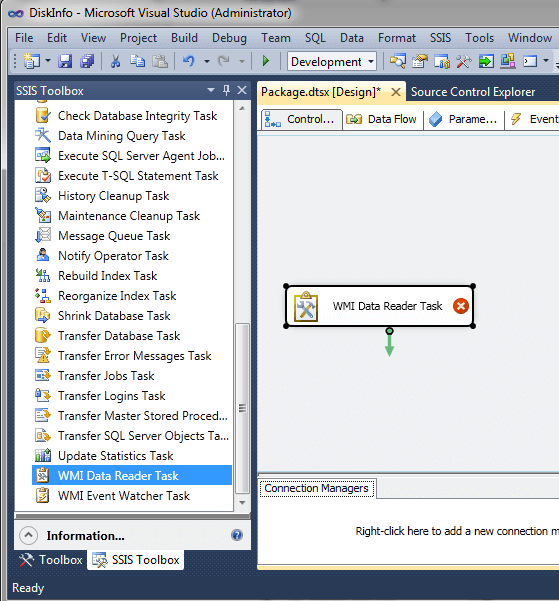Select Reorganize Index Task item
Screen dimensions: 559x601
coord(132,296)
